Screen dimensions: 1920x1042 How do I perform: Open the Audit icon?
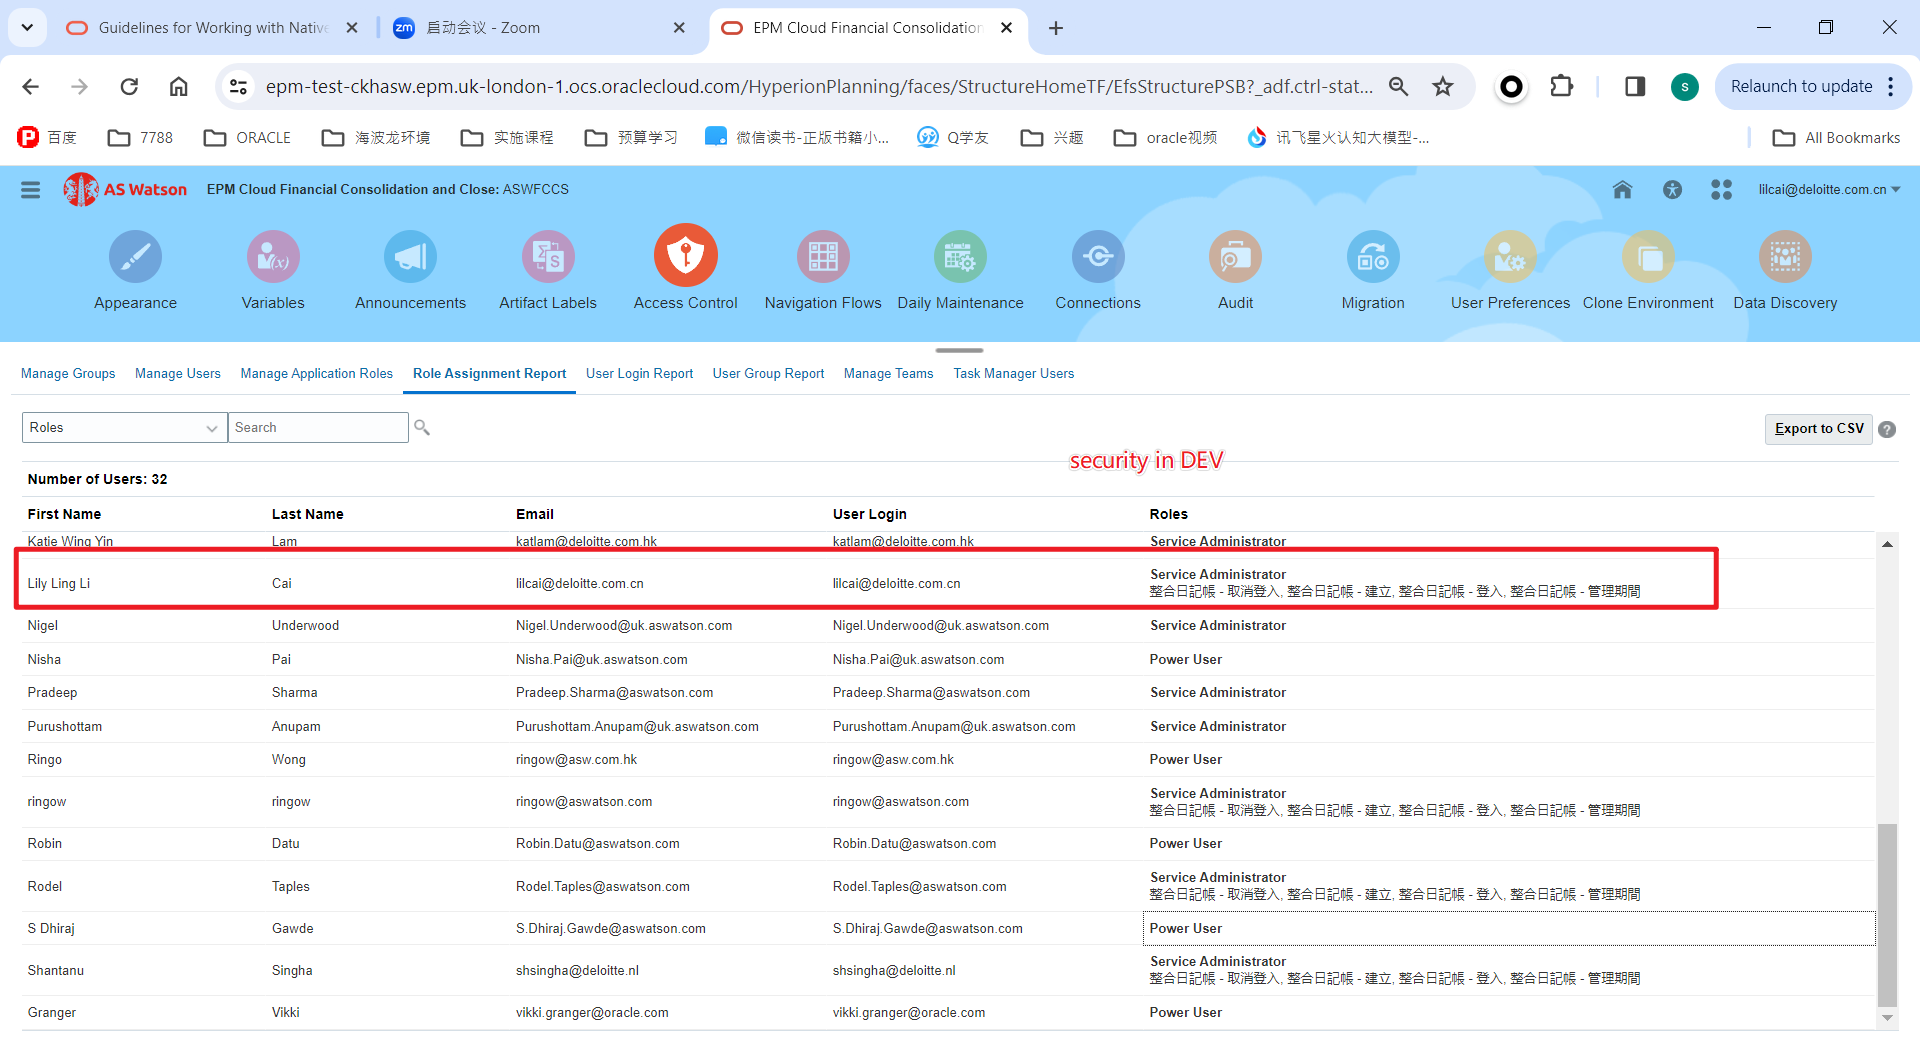pyautogui.click(x=1235, y=257)
